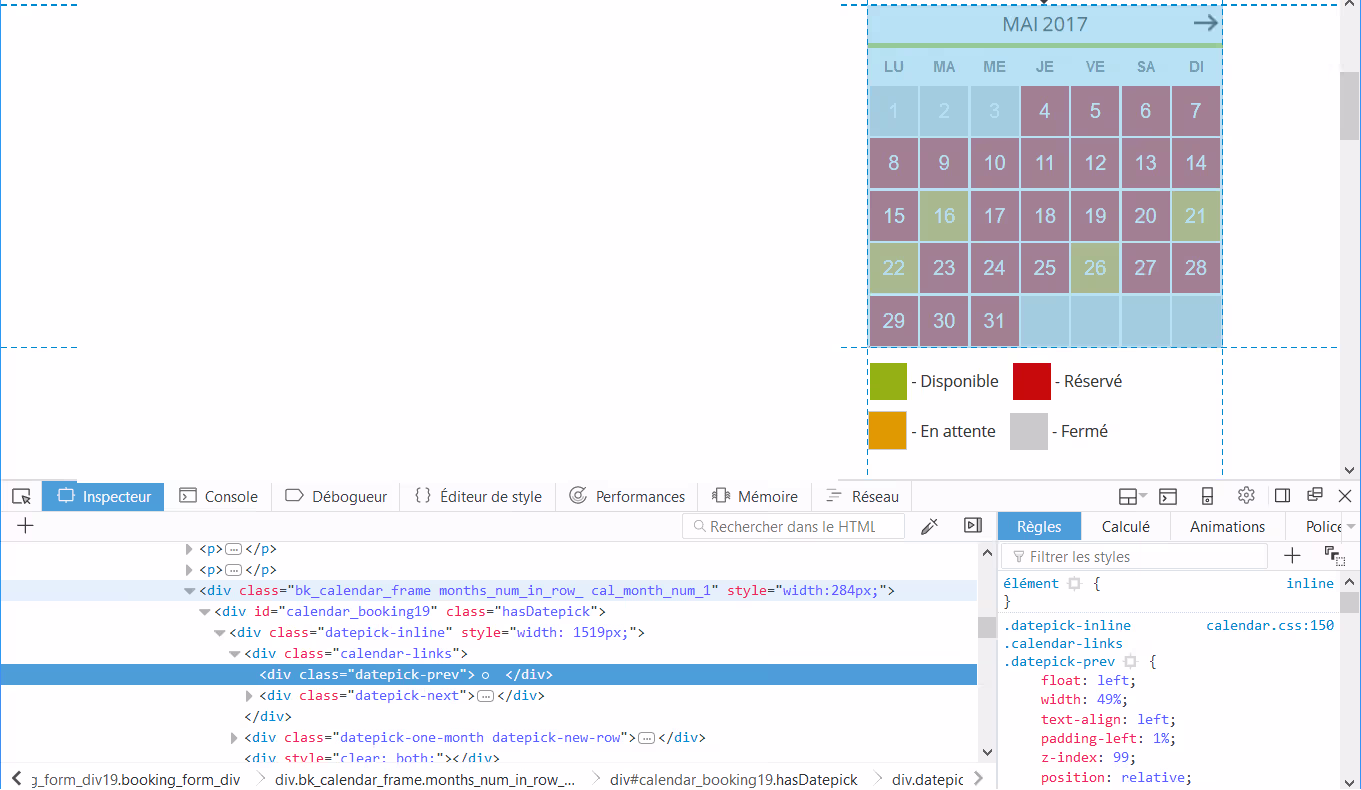Image resolution: width=1361 pixels, height=790 pixels.
Task: Expand the datepick-next div node
Action: (250, 696)
